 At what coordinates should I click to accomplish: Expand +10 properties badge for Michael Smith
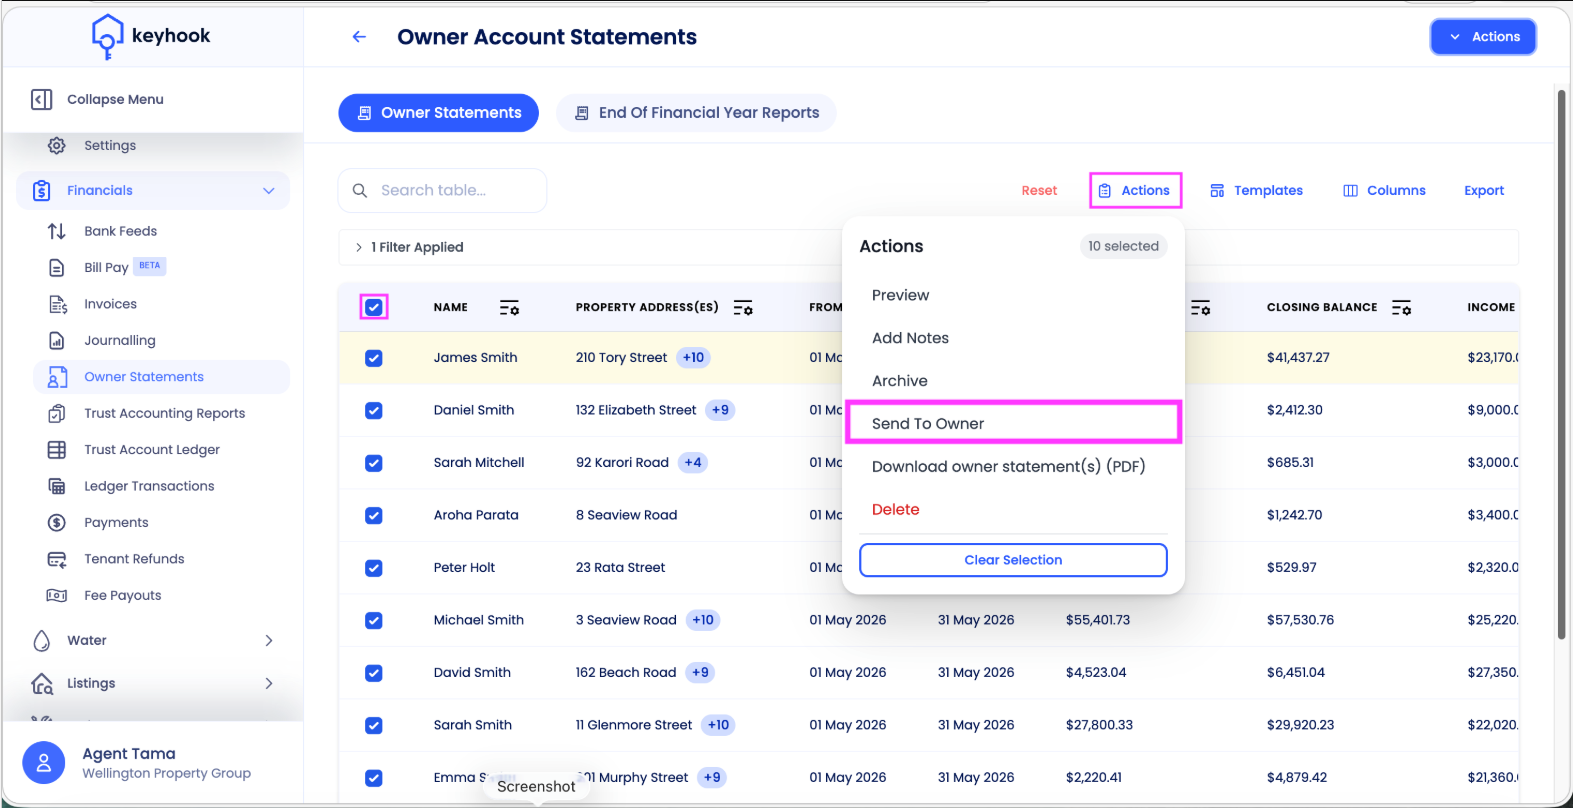[703, 620]
